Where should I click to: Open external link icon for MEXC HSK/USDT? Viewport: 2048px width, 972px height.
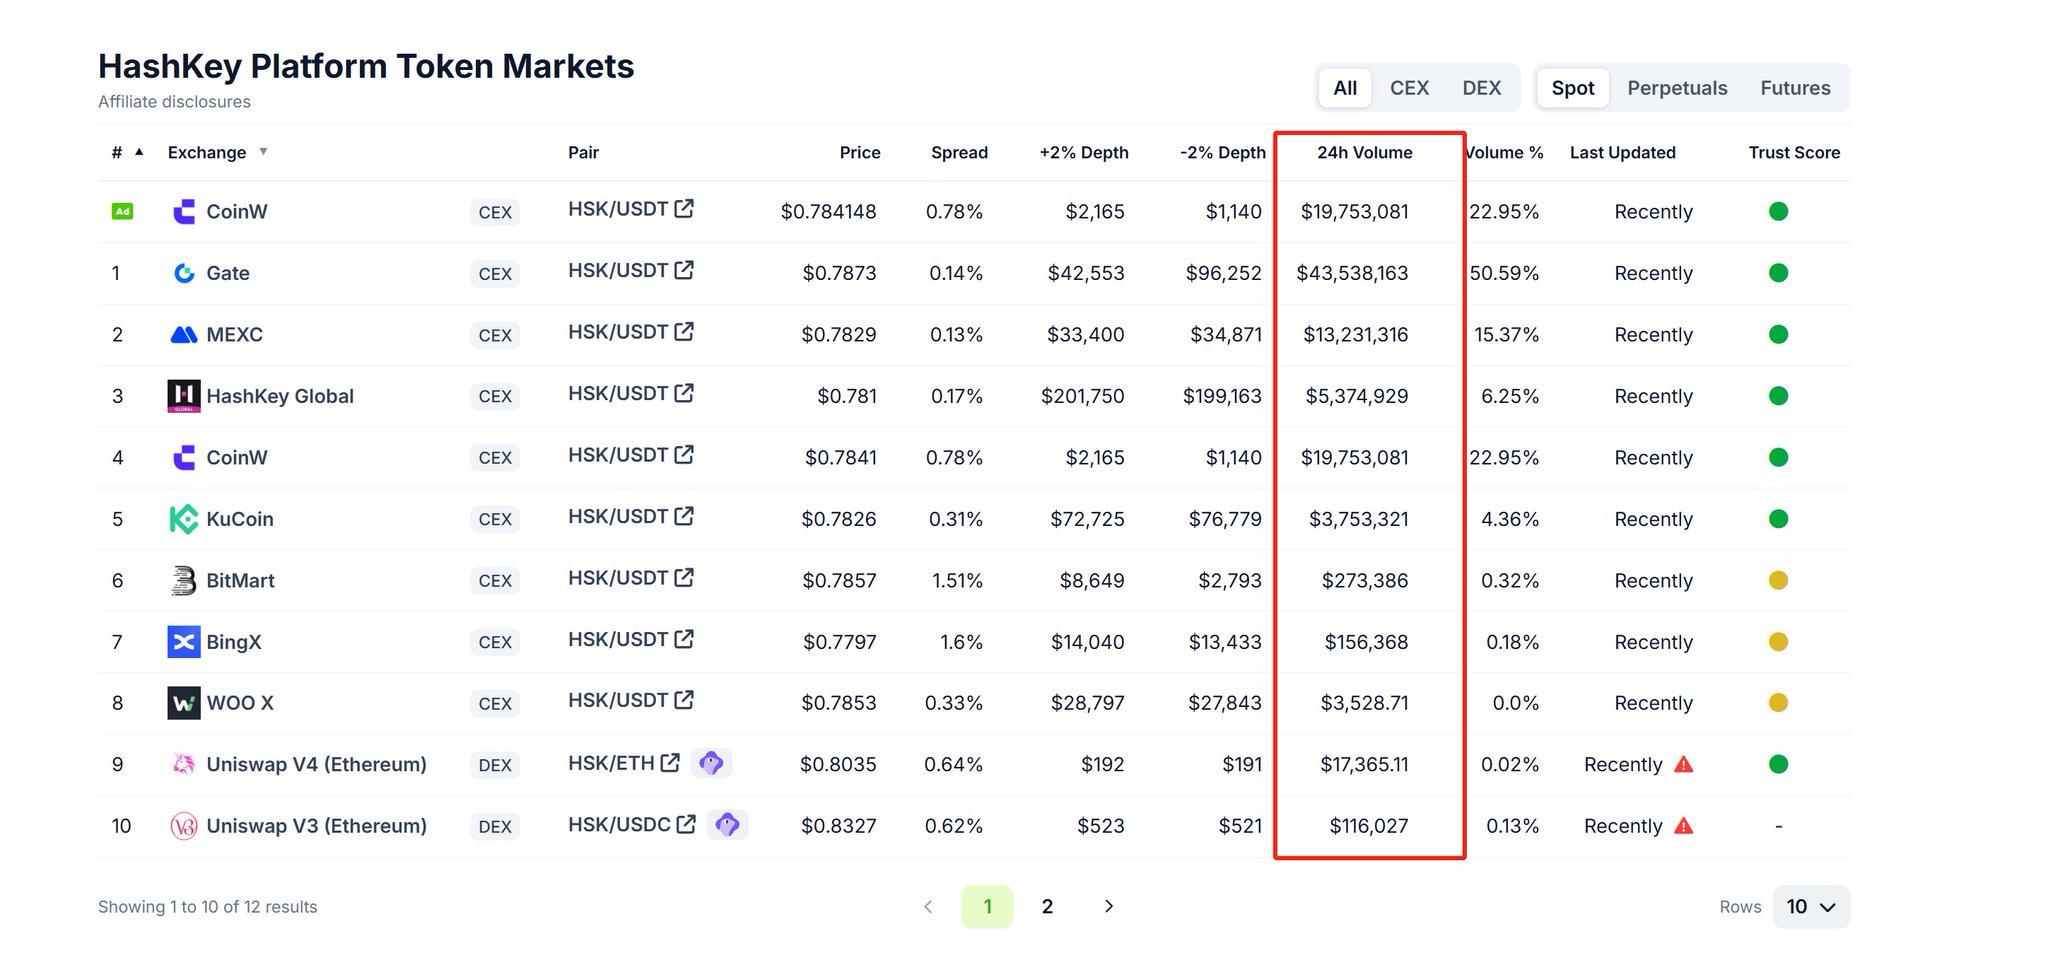click(684, 331)
